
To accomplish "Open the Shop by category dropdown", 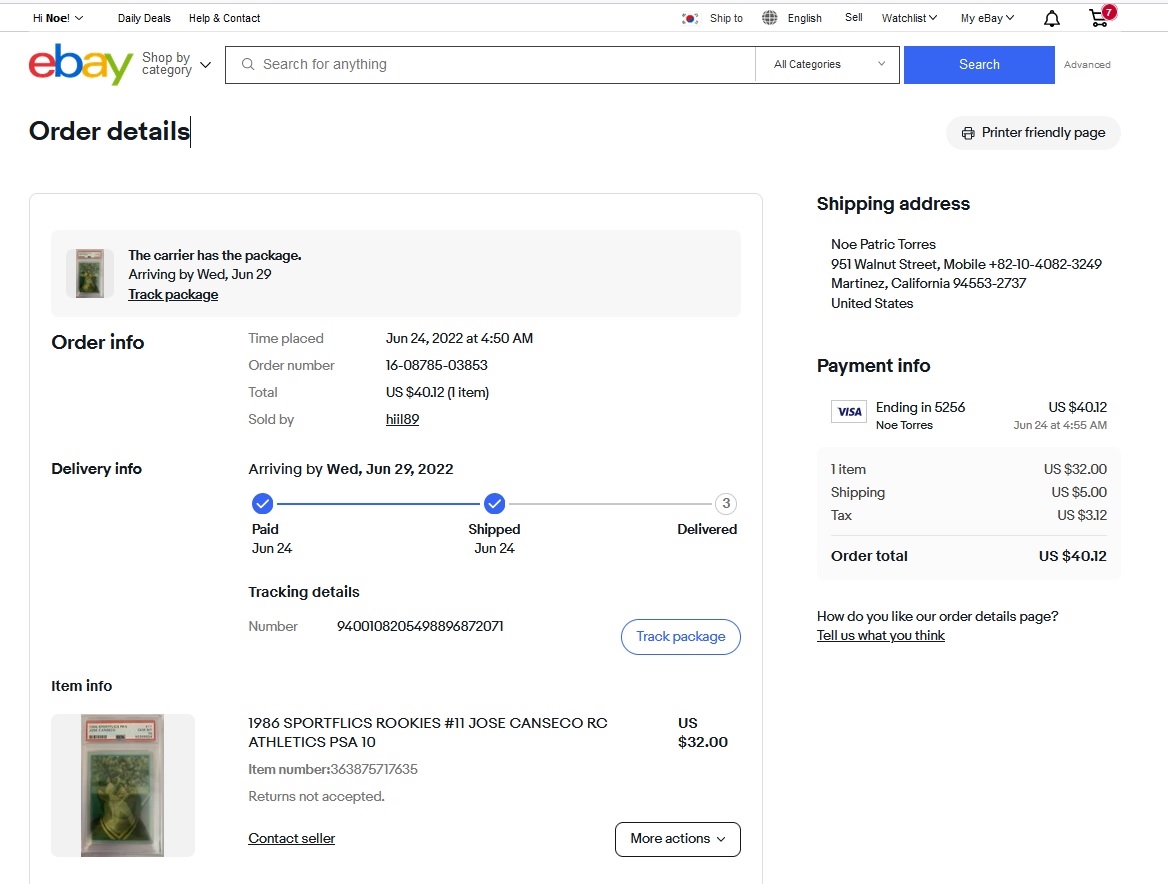I will (x=177, y=64).
